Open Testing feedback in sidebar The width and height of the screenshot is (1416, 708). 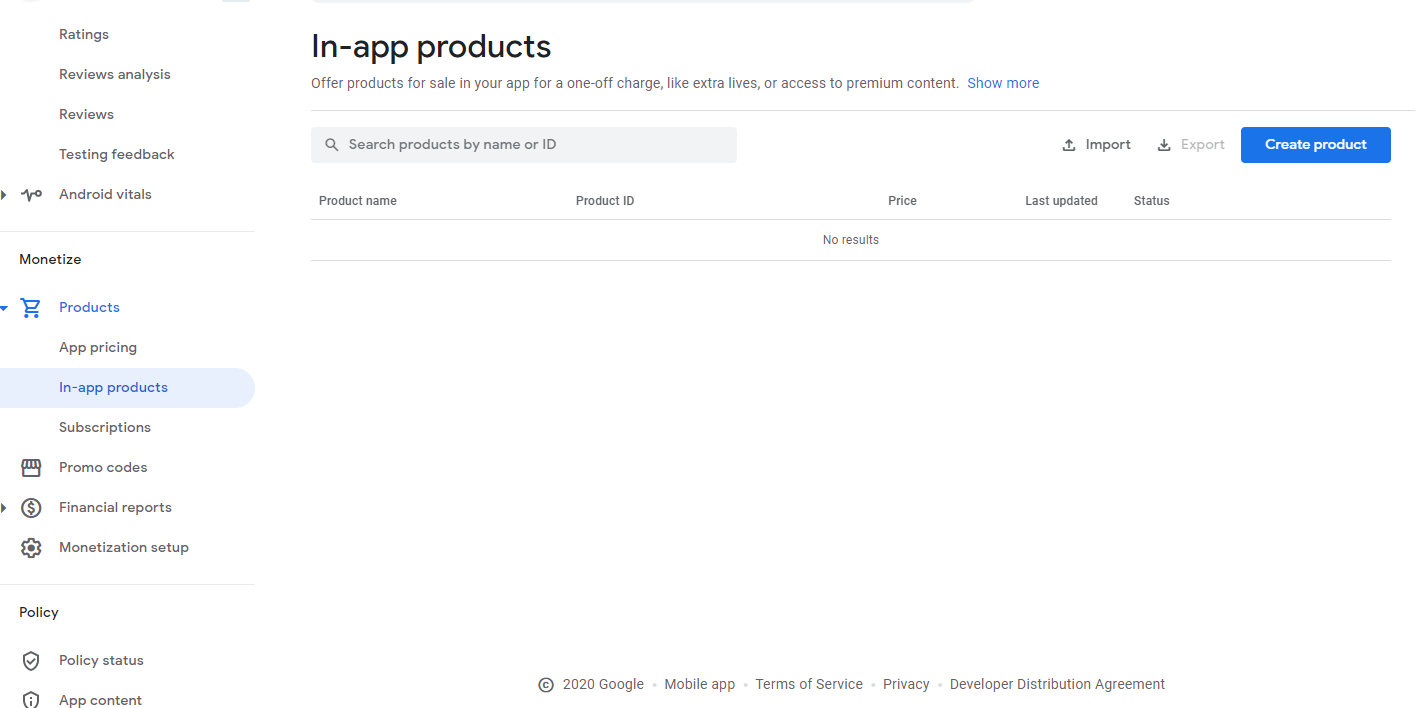tap(117, 155)
